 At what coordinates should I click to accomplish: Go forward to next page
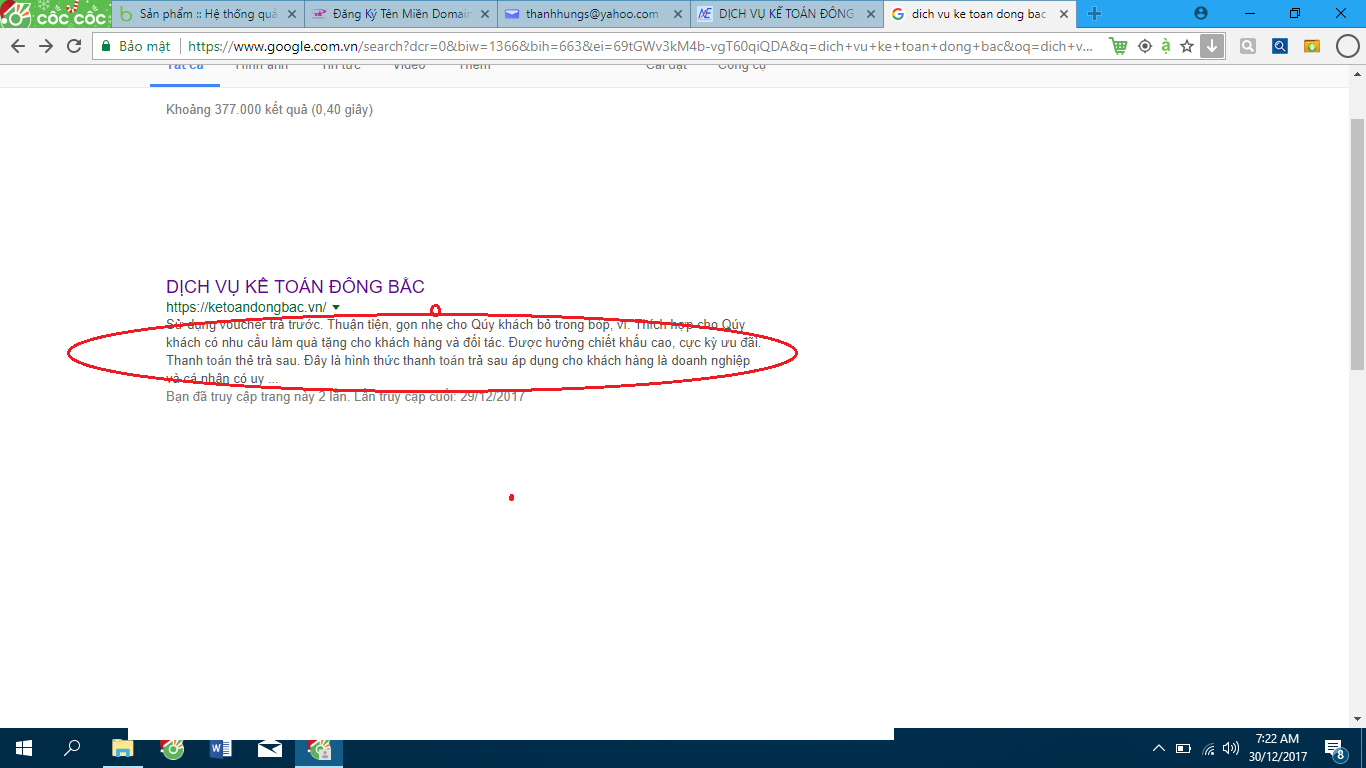click(x=46, y=46)
